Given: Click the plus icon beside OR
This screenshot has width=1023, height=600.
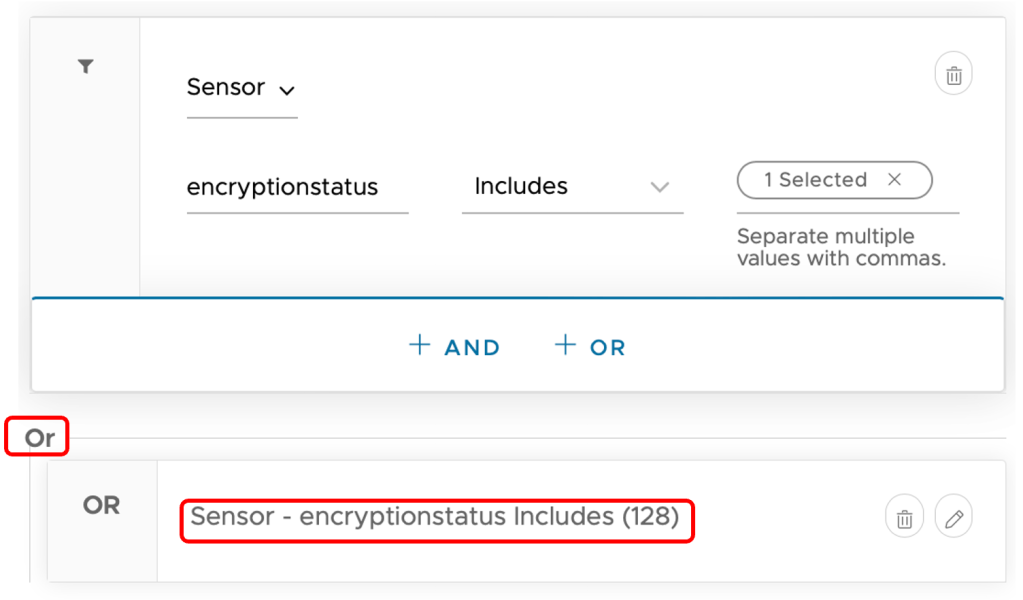Looking at the screenshot, I should (566, 346).
